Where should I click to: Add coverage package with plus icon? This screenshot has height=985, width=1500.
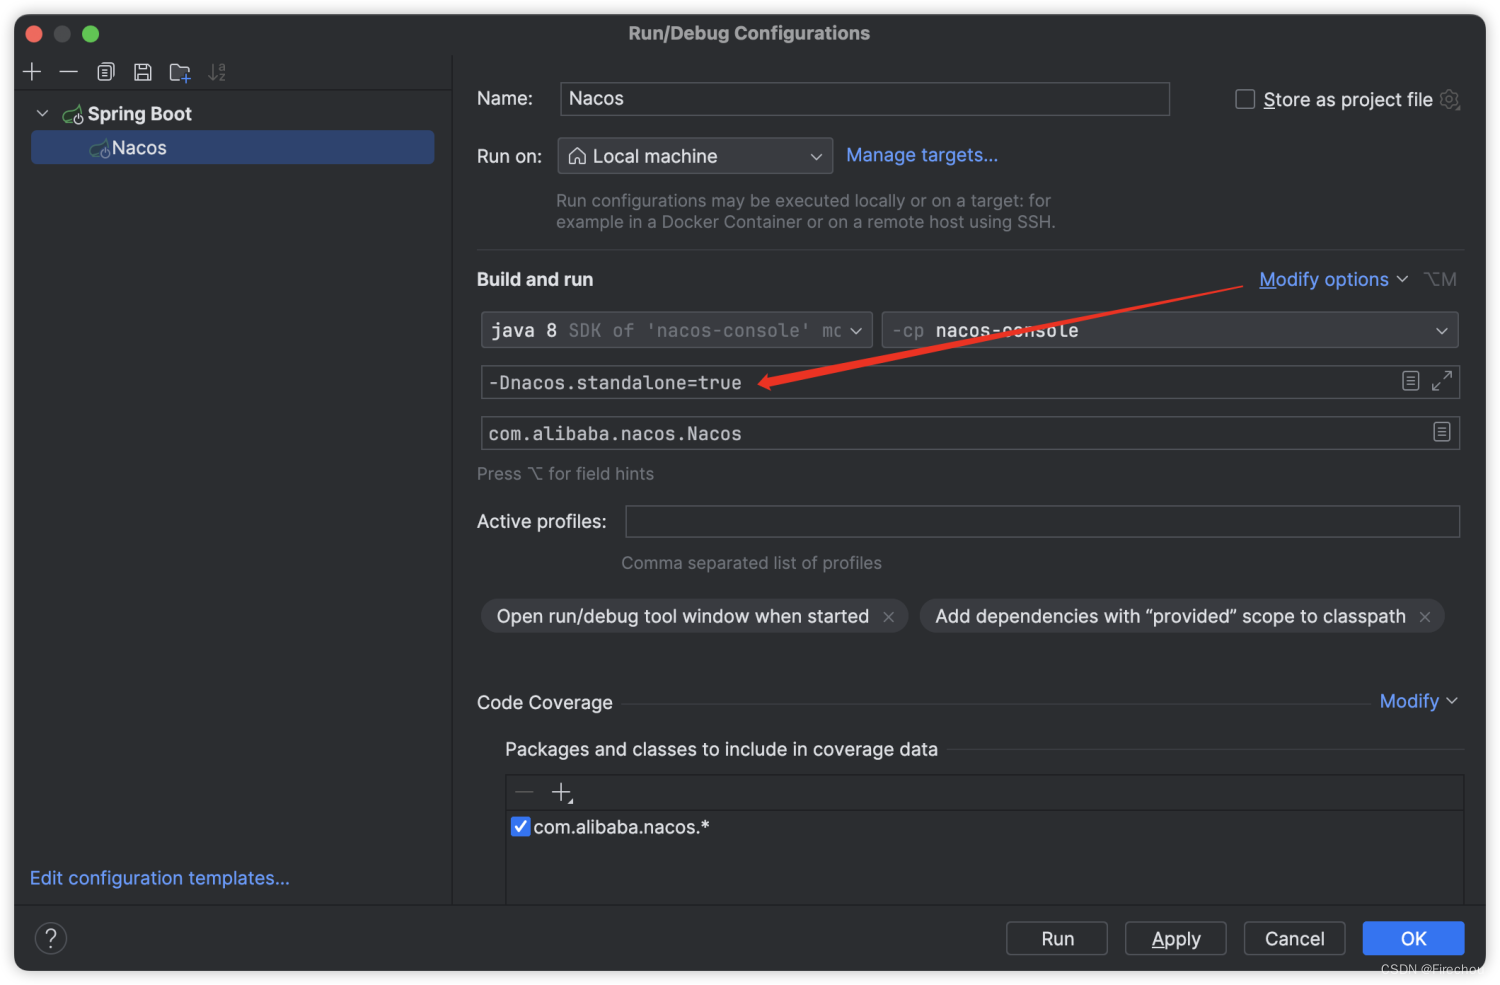(x=562, y=793)
